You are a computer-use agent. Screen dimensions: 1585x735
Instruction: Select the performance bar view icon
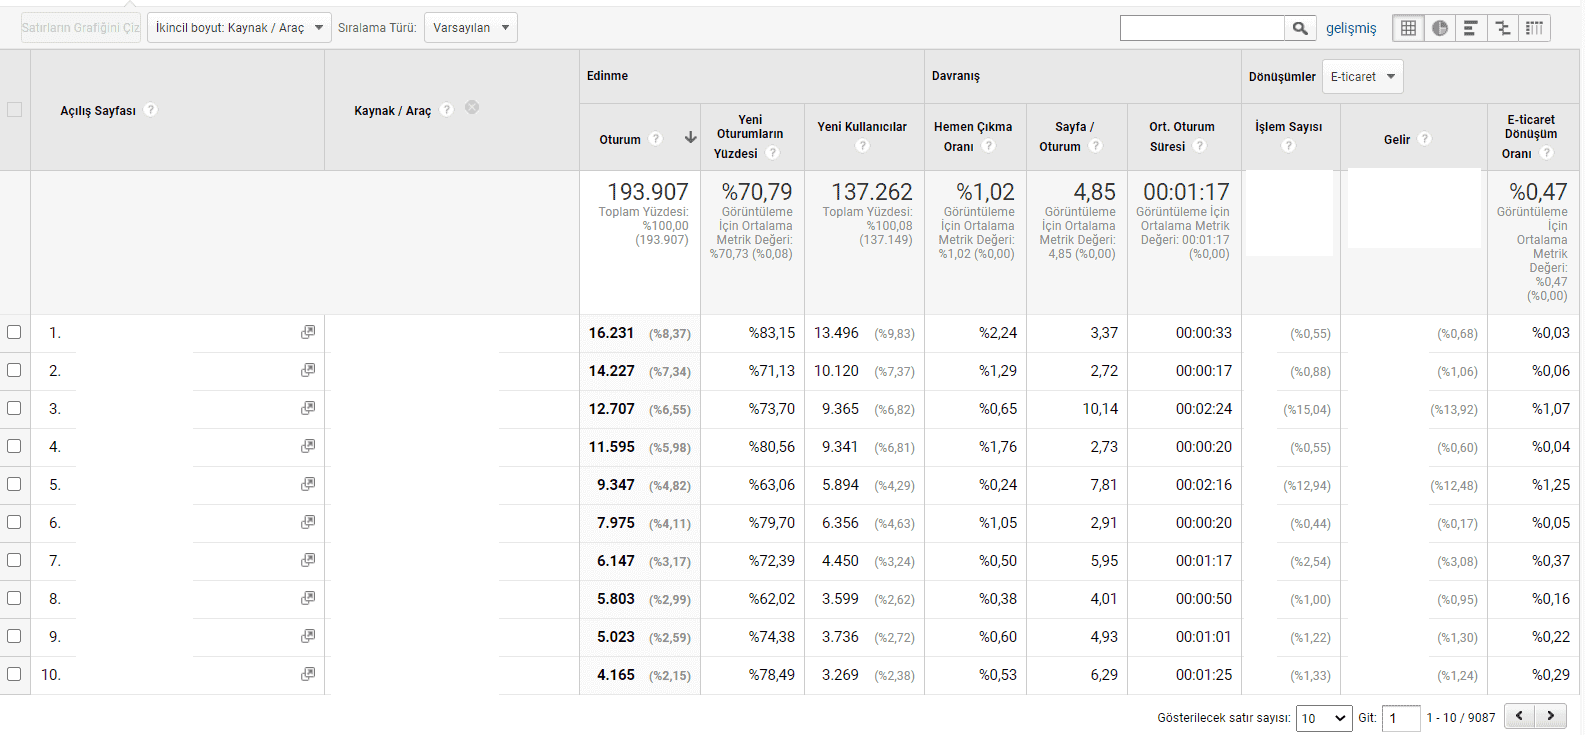click(1470, 28)
